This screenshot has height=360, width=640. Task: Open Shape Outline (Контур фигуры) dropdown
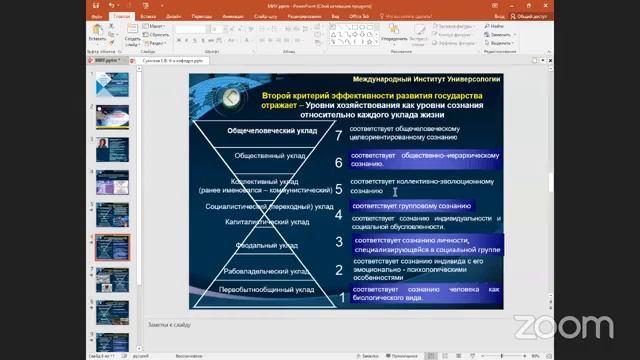453,35
